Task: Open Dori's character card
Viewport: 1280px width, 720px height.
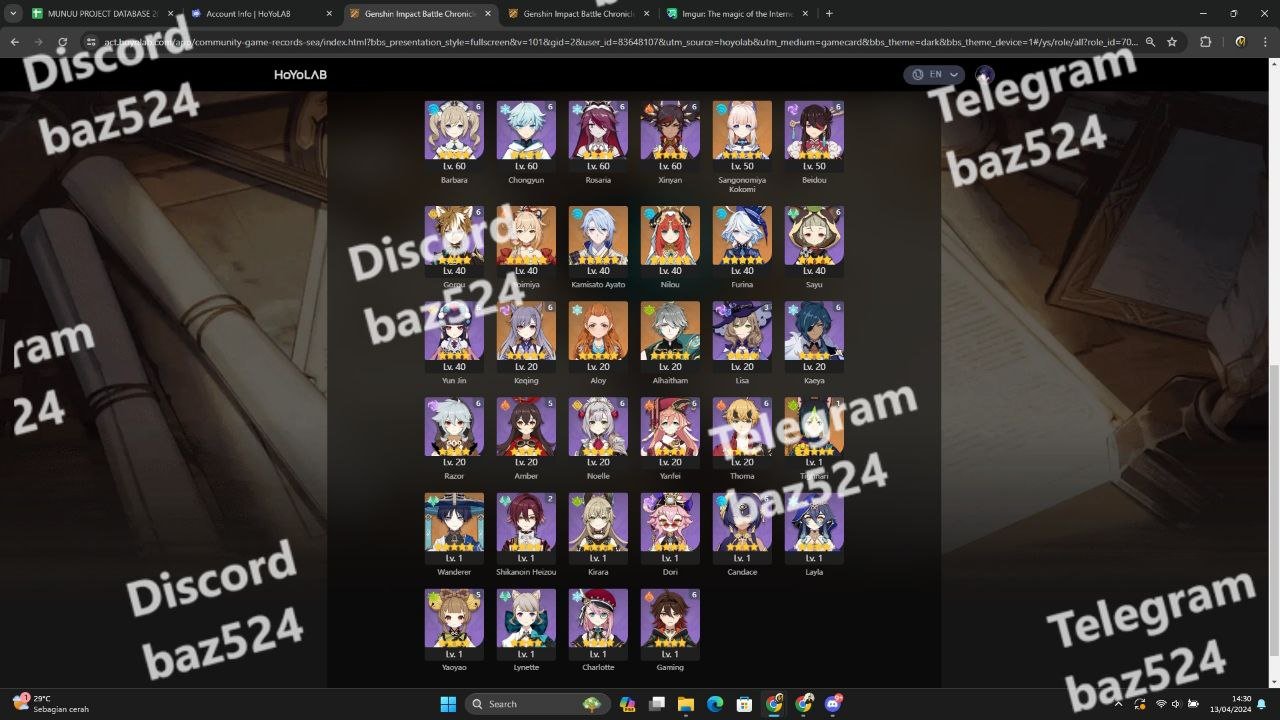Action: point(670,529)
